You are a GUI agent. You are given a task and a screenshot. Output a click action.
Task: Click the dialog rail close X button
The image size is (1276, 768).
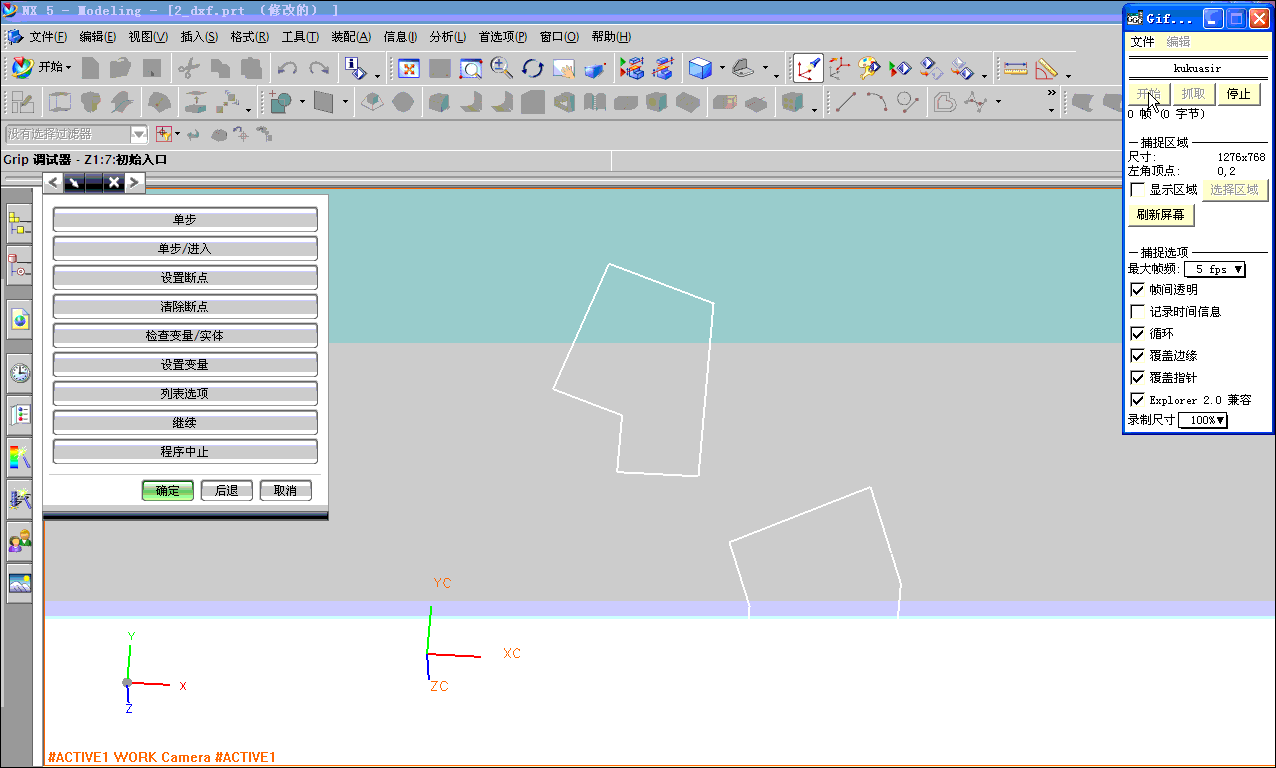[114, 182]
